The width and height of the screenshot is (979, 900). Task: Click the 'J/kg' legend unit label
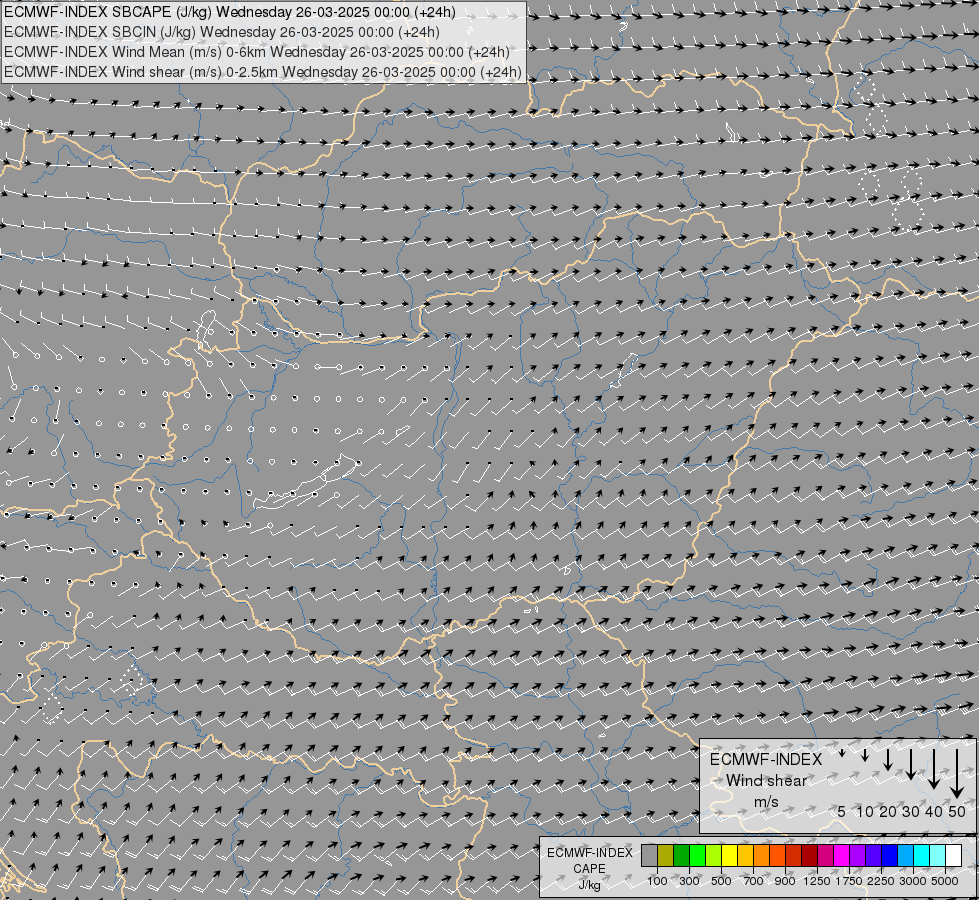[x=589, y=884]
